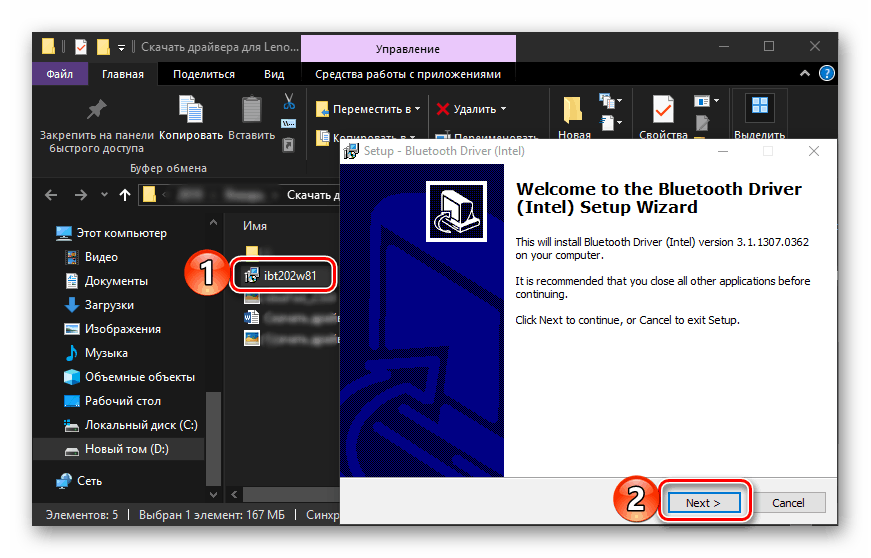Open Загрузки in navigation pane

click(x=109, y=305)
